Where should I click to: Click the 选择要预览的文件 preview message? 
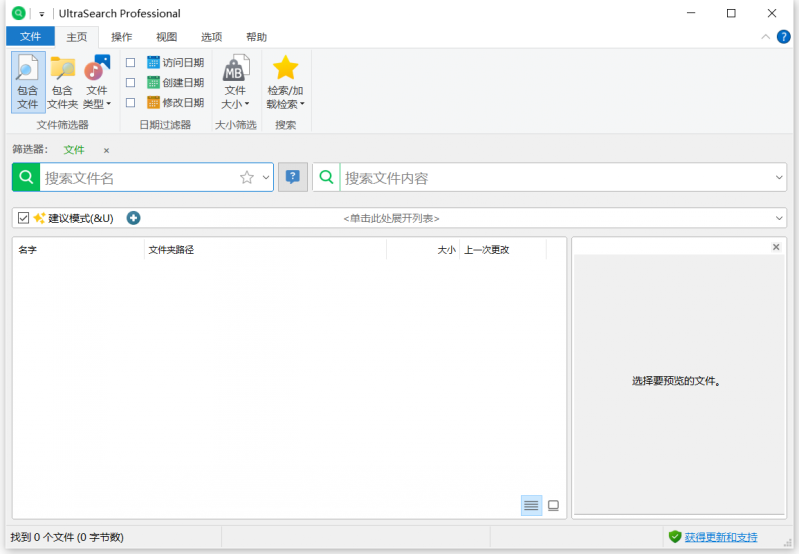tap(676, 381)
